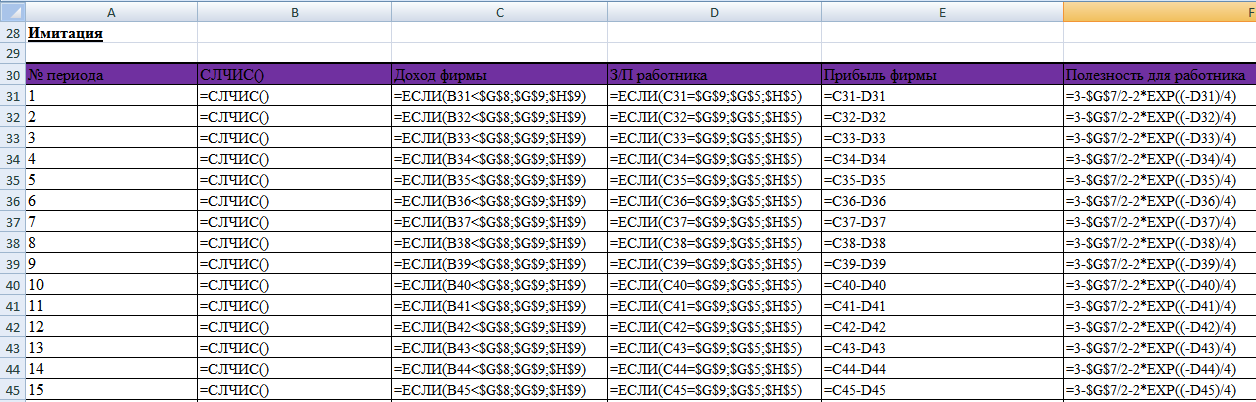
Task: Select row 35 header
Action: [x=12, y=180]
